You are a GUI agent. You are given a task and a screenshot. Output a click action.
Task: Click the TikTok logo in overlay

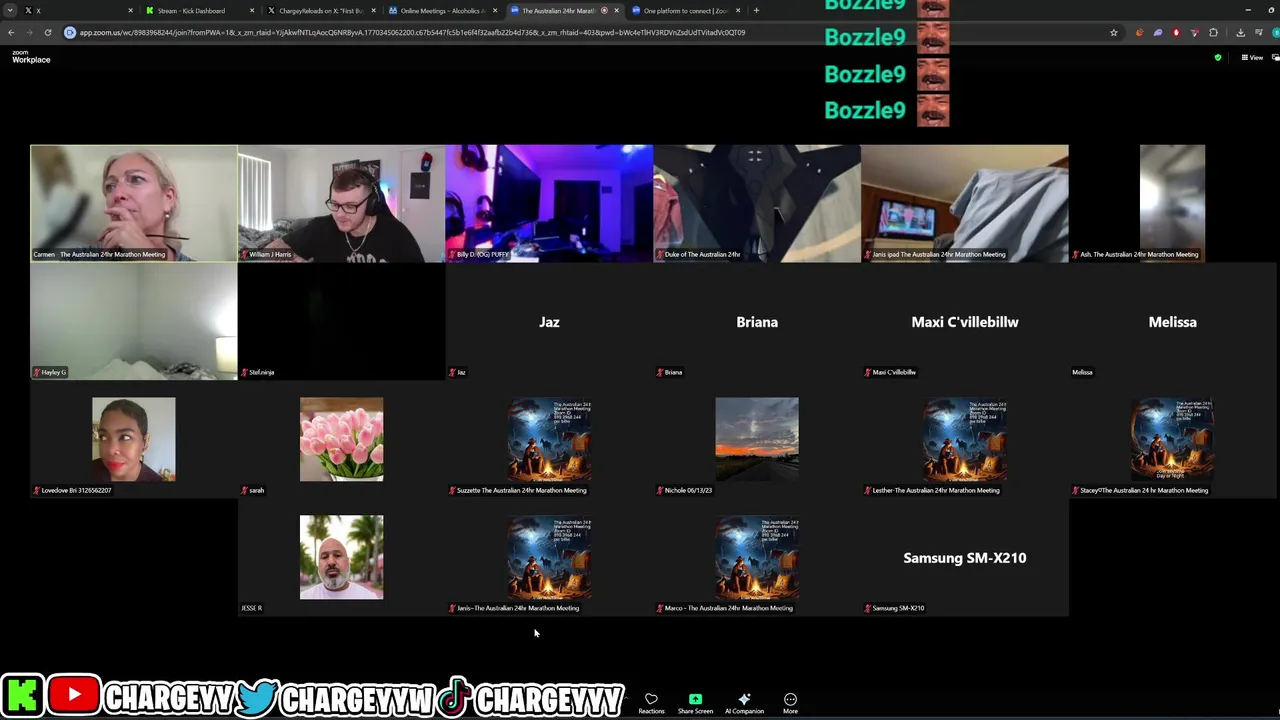tap(455, 696)
